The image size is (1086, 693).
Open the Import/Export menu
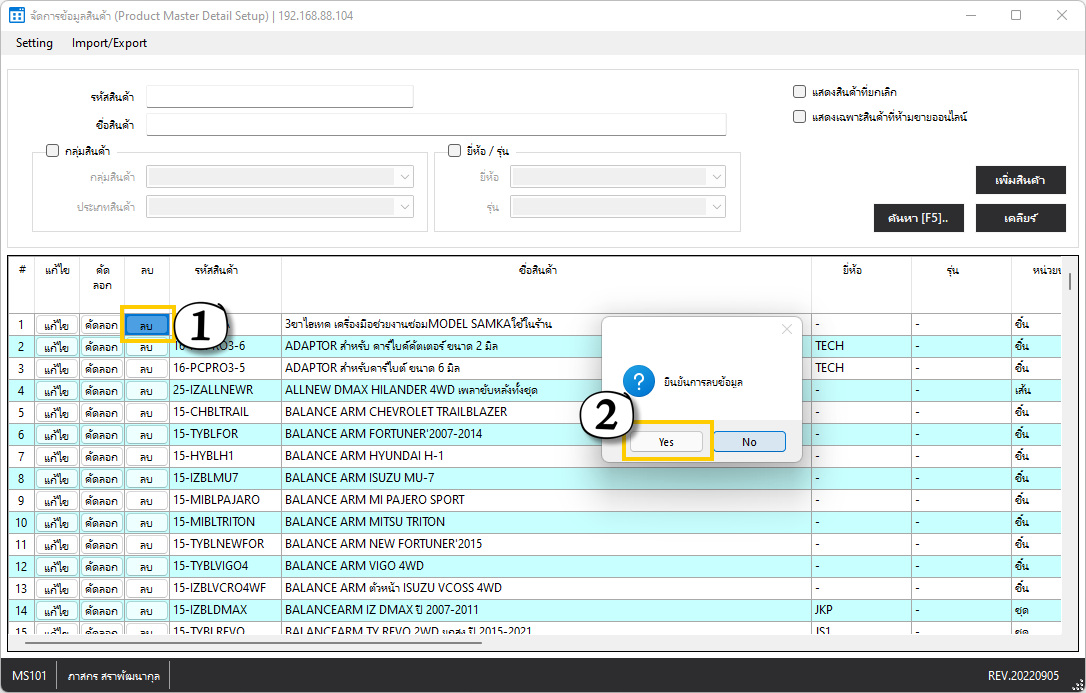tap(109, 43)
